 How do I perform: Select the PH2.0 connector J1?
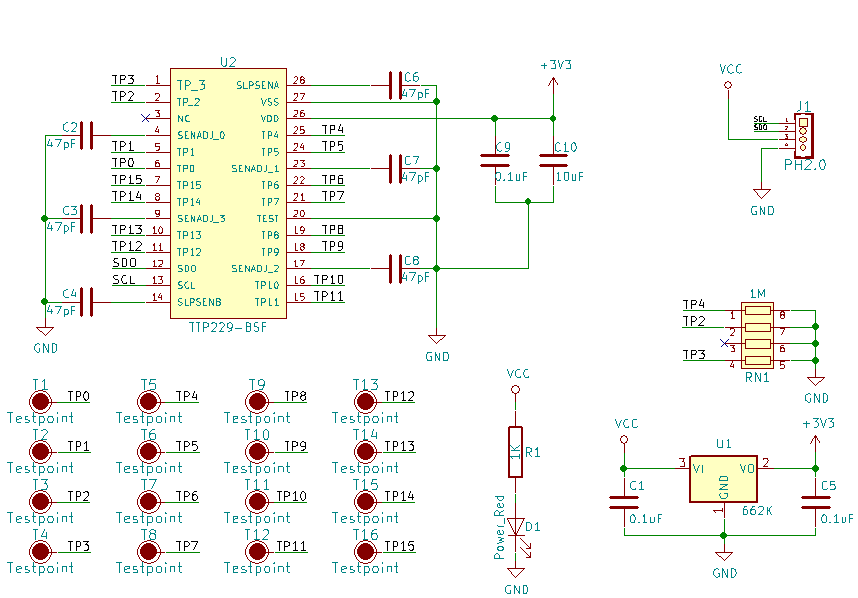(x=803, y=135)
